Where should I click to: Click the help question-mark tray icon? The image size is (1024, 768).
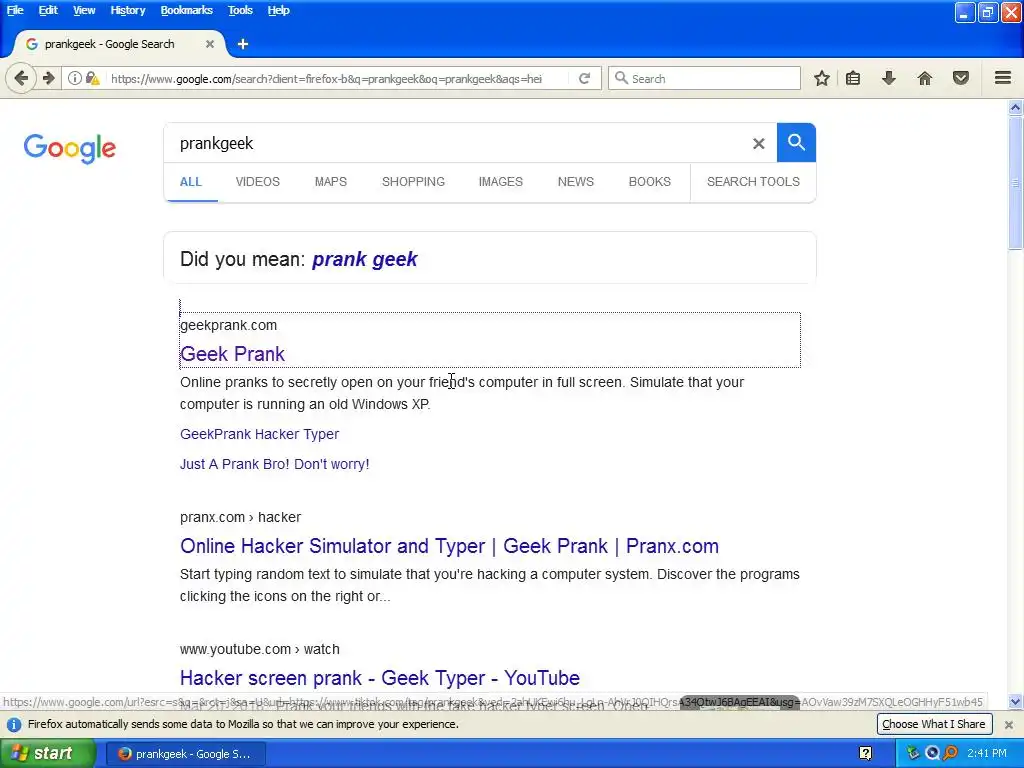(x=865, y=754)
